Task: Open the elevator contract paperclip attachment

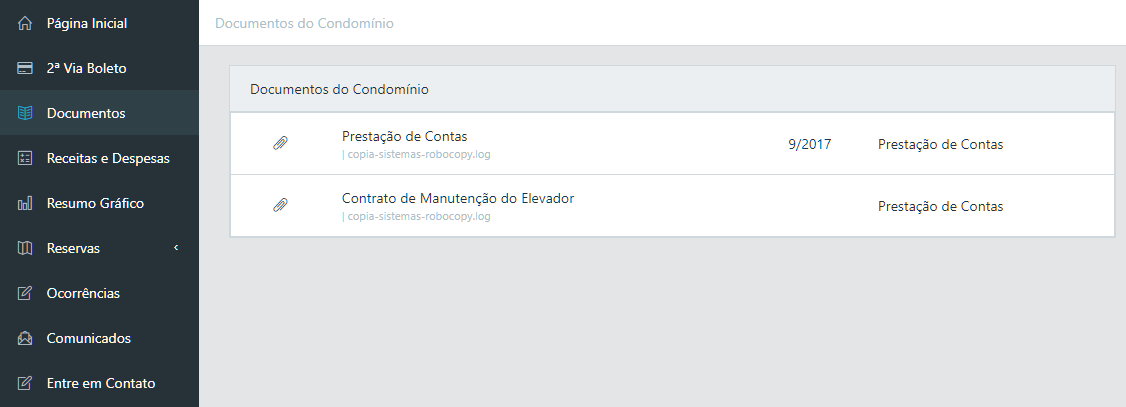Action: click(x=281, y=206)
